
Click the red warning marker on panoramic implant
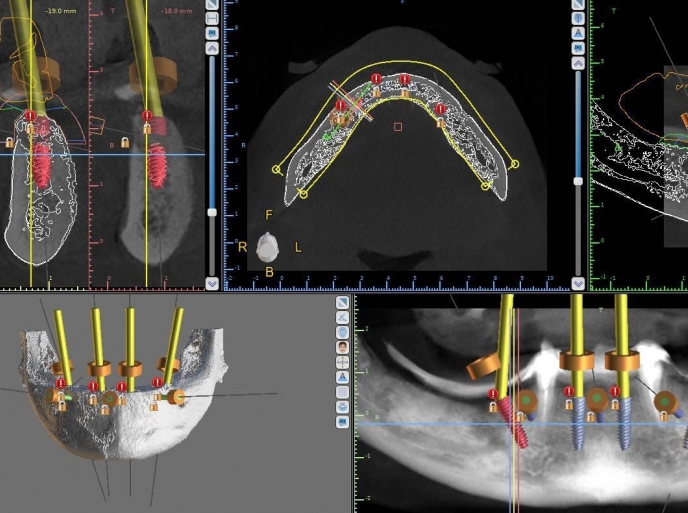[x=492, y=394]
